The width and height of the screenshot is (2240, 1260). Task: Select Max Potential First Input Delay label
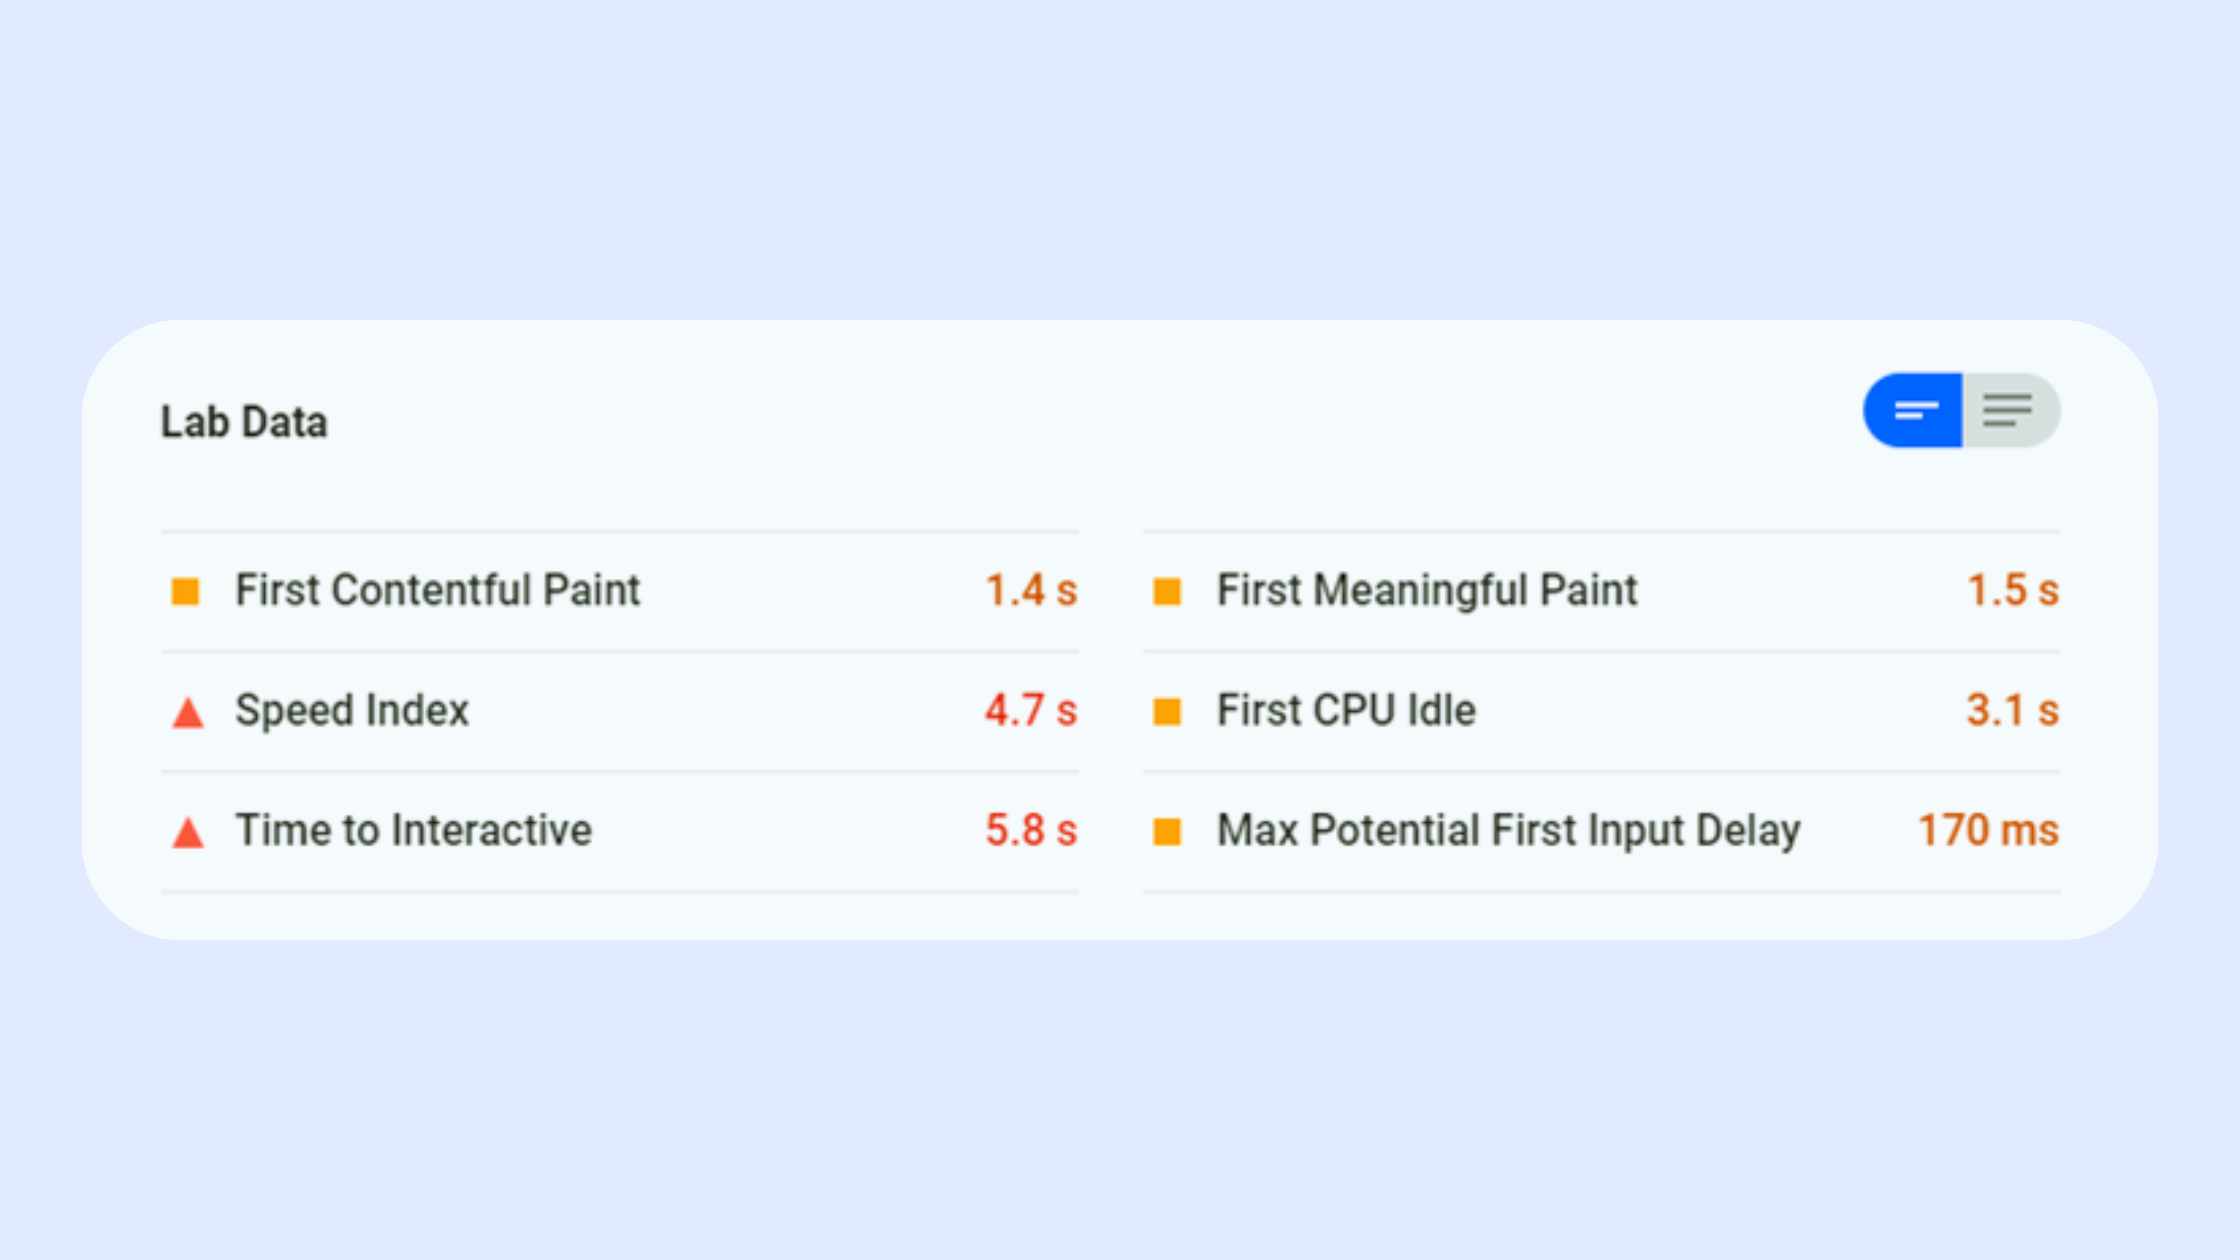[x=1509, y=830]
